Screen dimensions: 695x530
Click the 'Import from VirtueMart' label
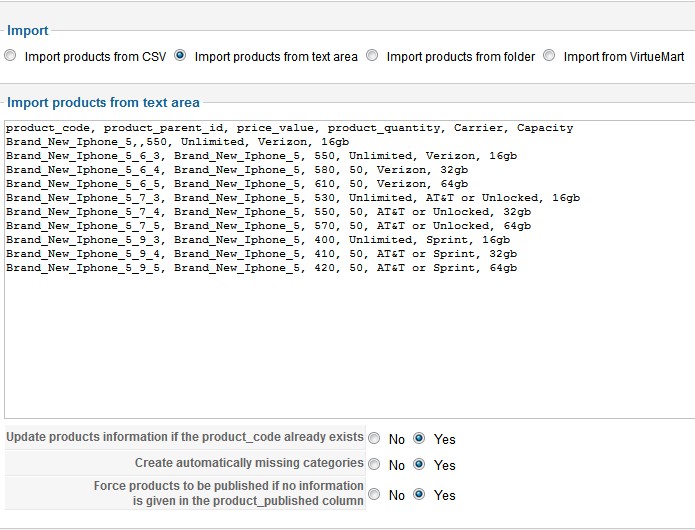click(x=624, y=57)
